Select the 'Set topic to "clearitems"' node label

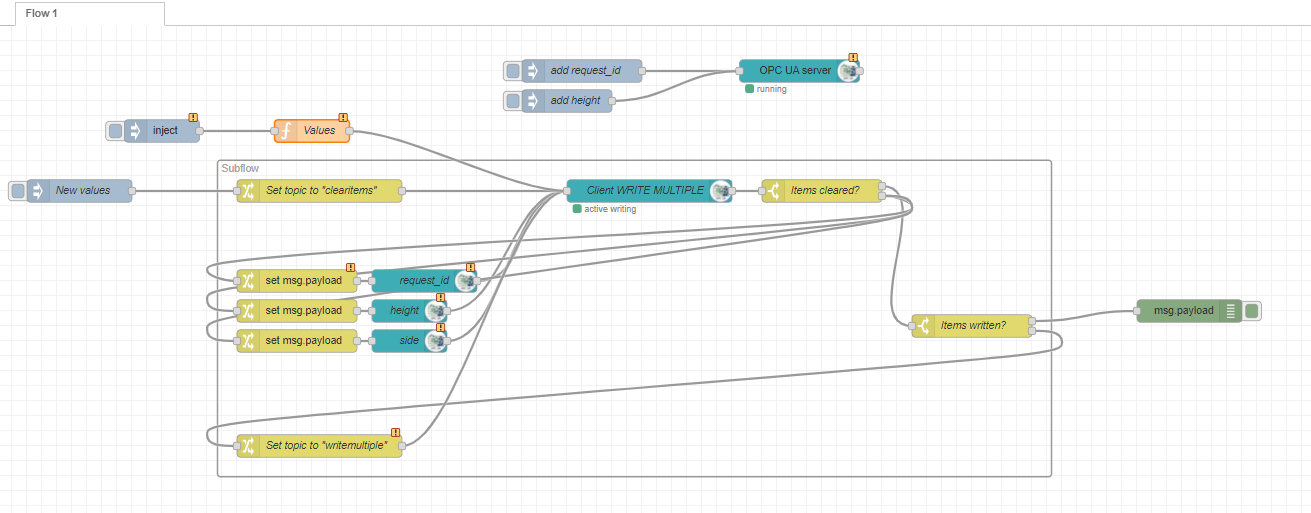coord(321,191)
